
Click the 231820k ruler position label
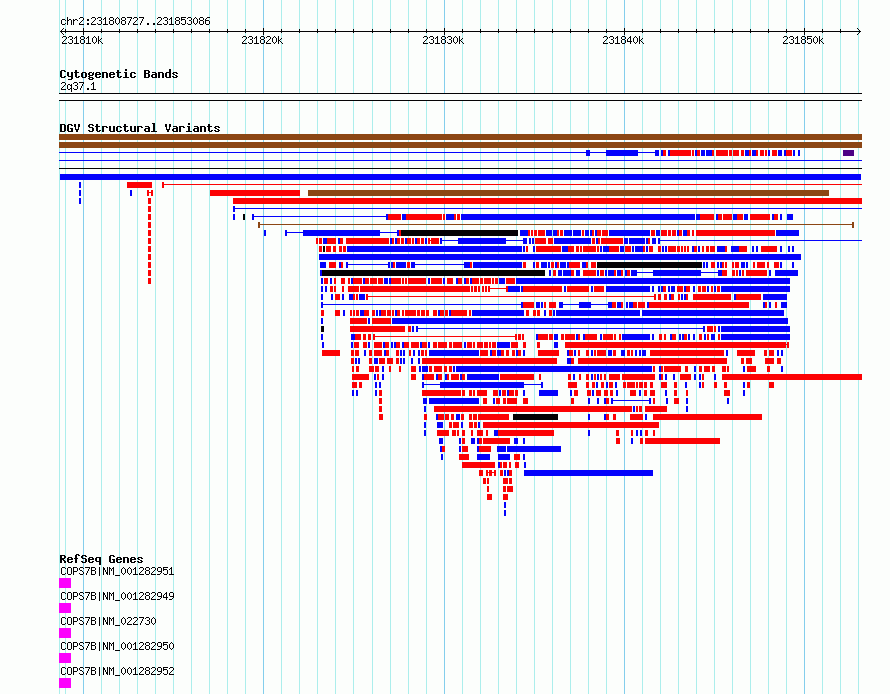coord(262,40)
